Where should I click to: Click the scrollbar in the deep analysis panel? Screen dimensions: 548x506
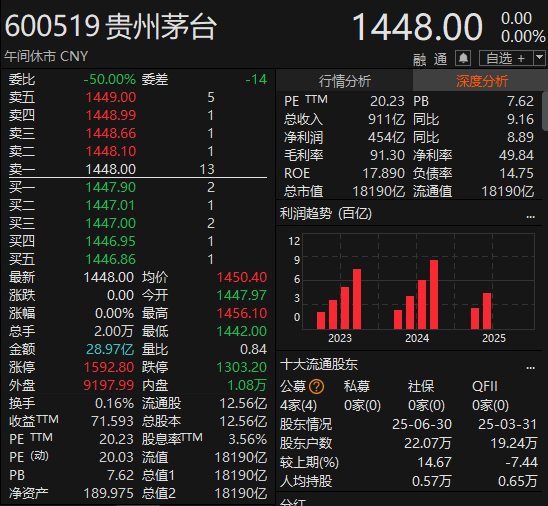click(545, 110)
